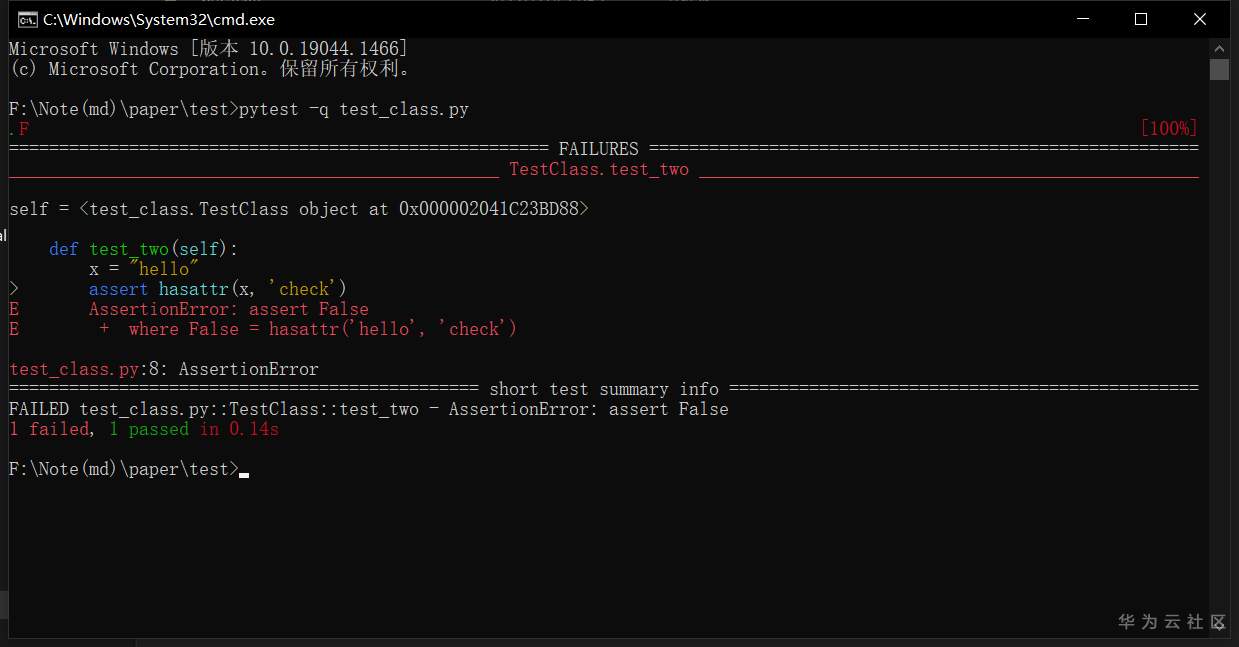
Task: Click the scrollbar down arrow
Action: 1218,627
